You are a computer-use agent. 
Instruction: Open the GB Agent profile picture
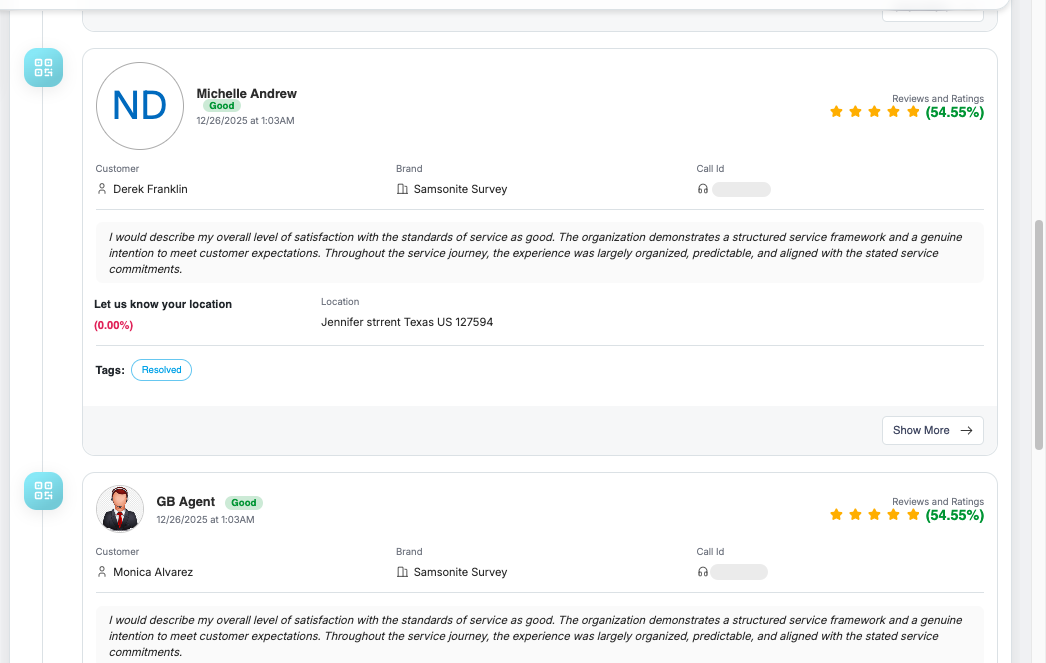tap(120, 508)
